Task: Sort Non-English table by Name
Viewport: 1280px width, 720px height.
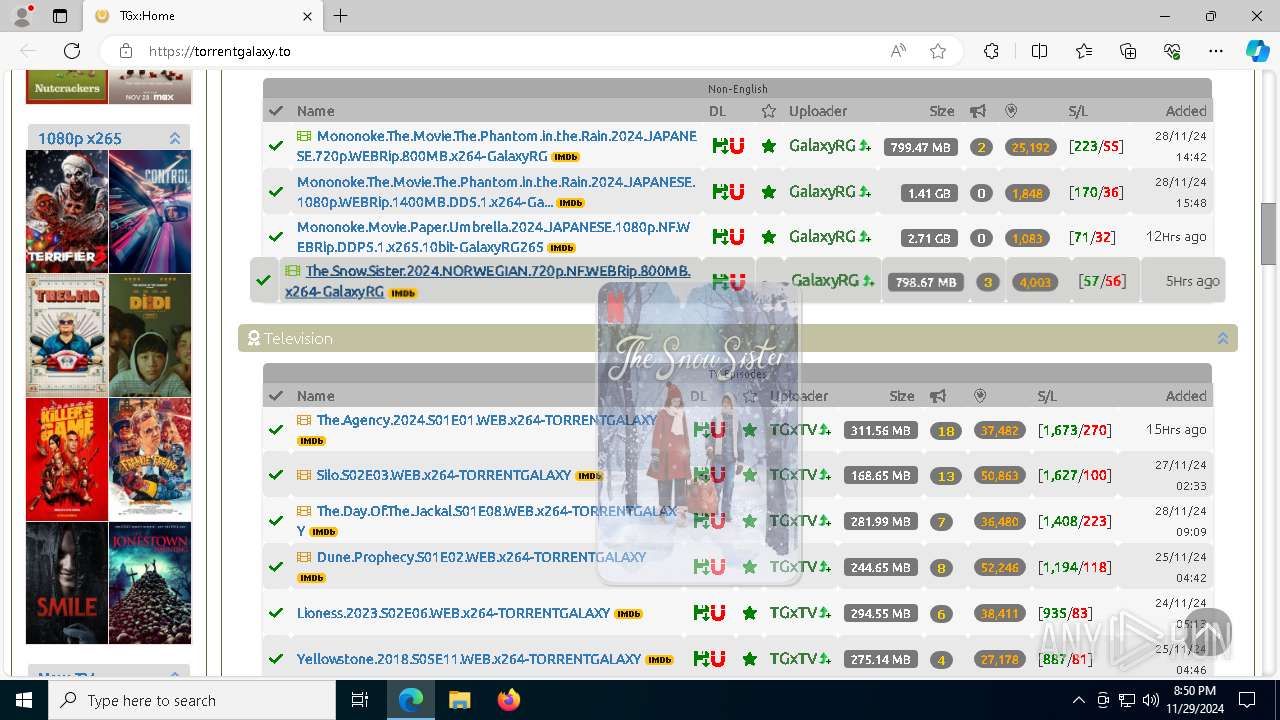Action: (x=315, y=111)
